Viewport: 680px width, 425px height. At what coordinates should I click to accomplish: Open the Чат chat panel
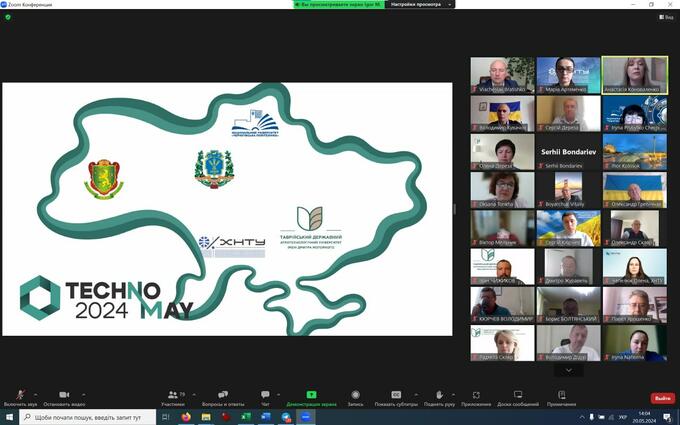[x=265, y=397]
